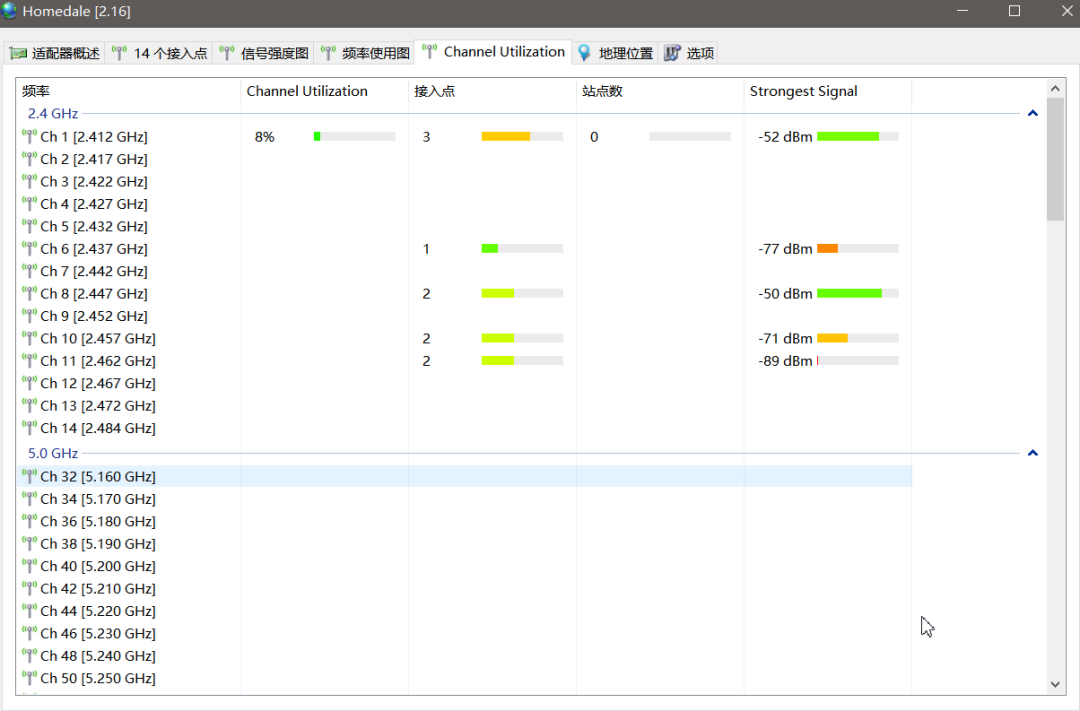
Task: Click the antenna icon beside Ch 50
Action: click(27, 678)
